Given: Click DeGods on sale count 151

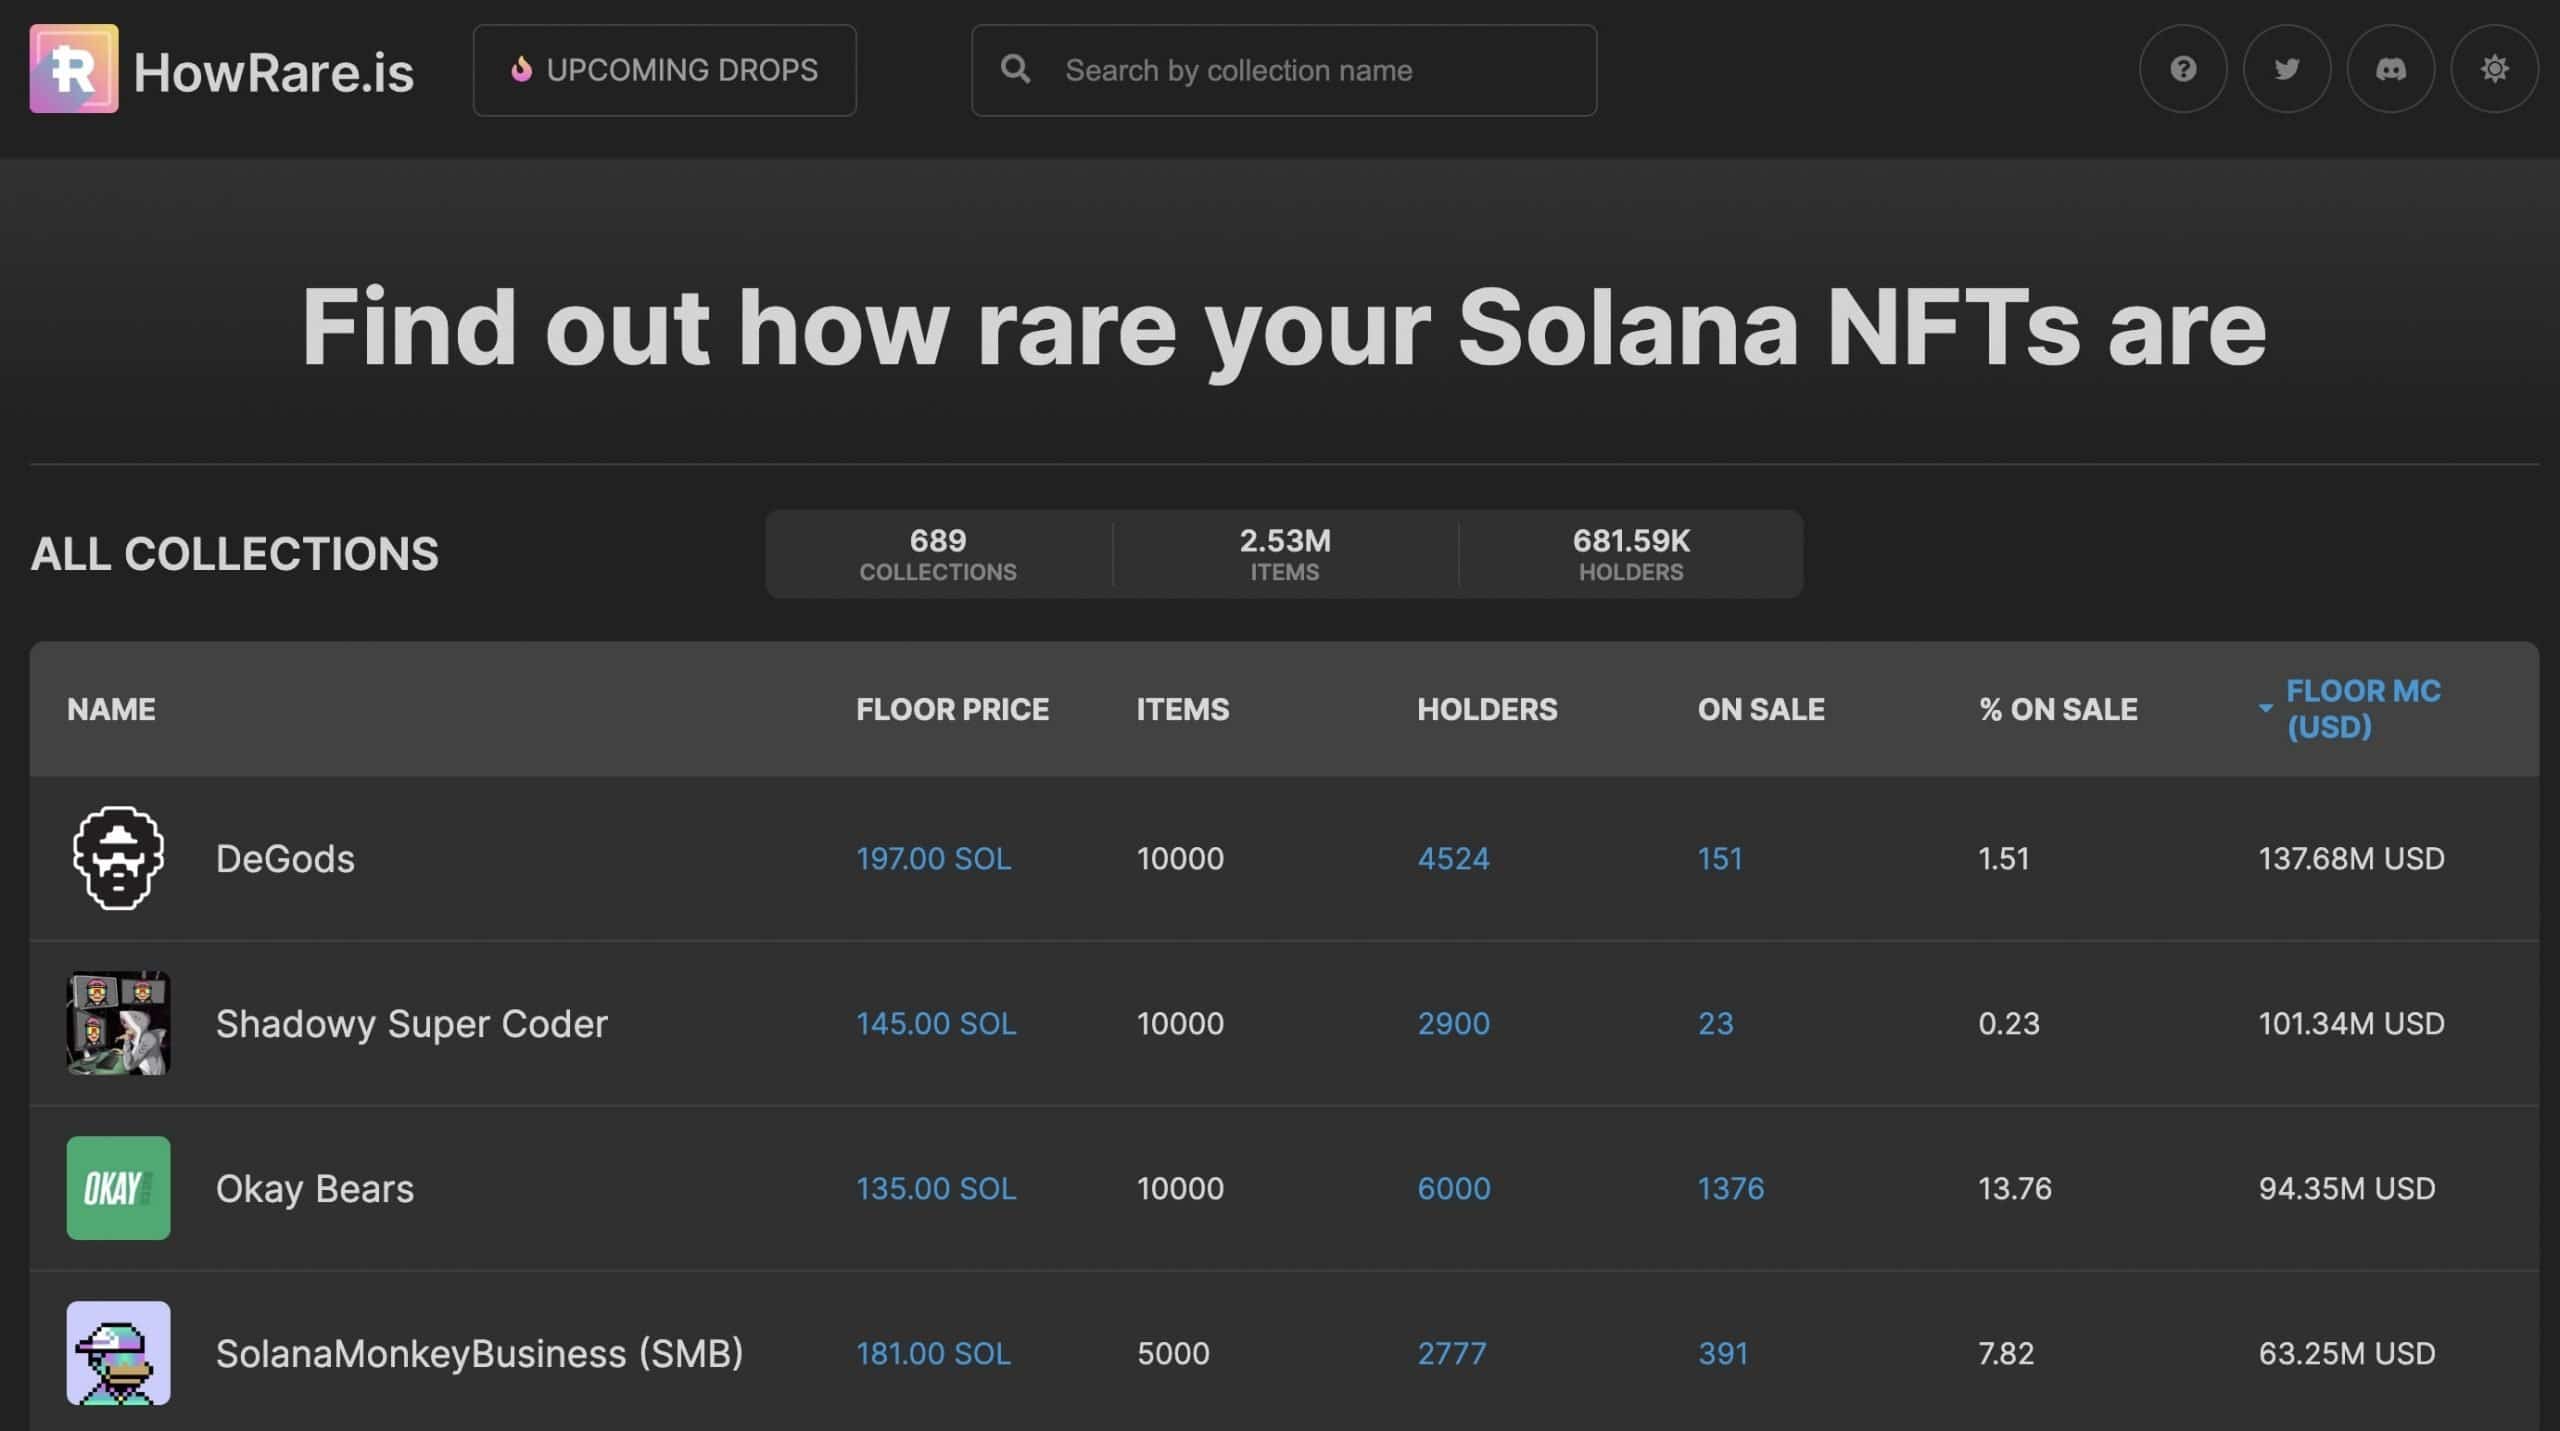Looking at the screenshot, I should point(1720,859).
